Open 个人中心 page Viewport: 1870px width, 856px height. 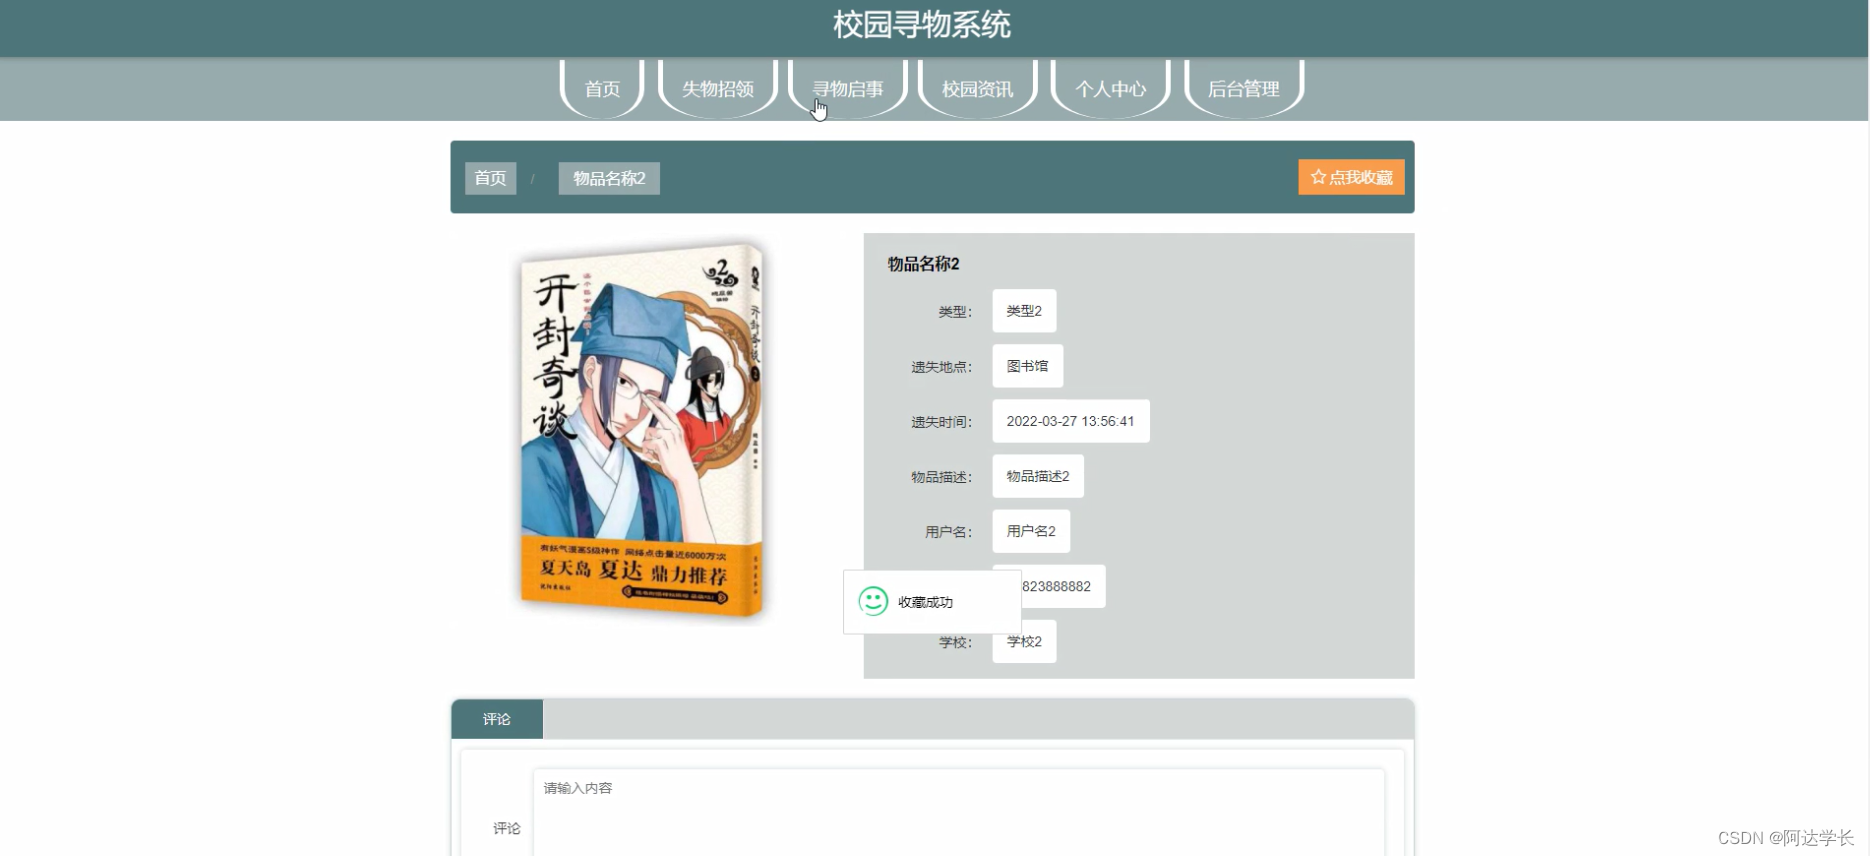[x=1111, y=89]
